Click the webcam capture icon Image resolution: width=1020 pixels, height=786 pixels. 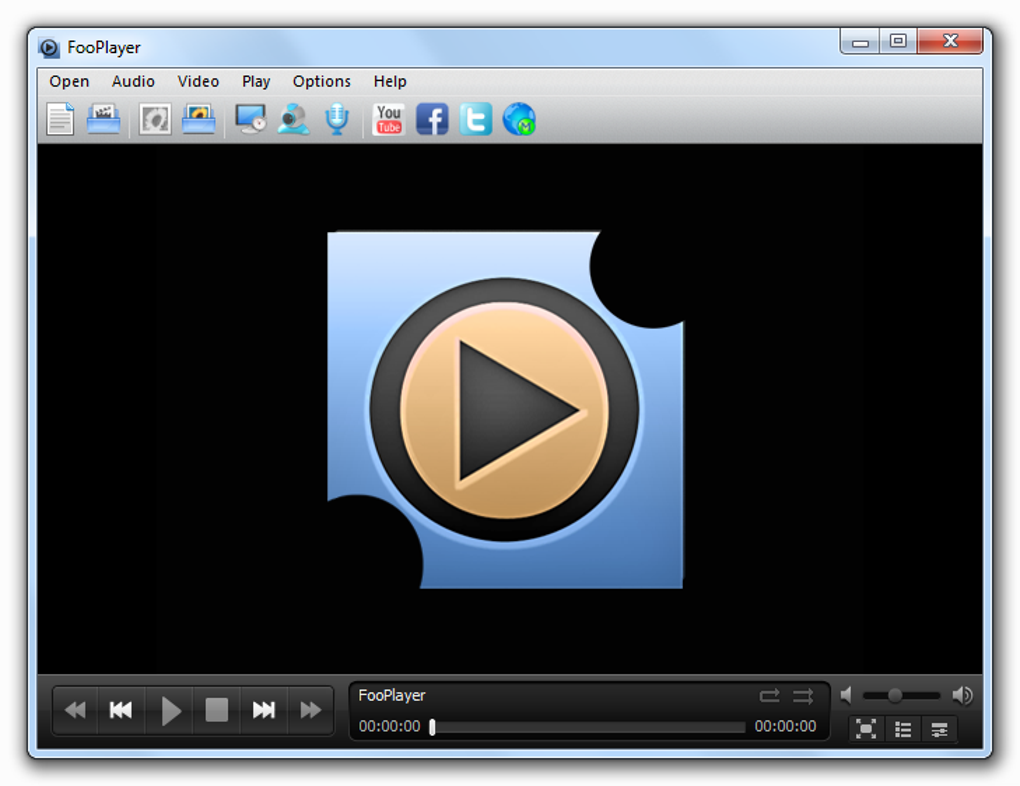pyautogui.click(x=293, y=119)
